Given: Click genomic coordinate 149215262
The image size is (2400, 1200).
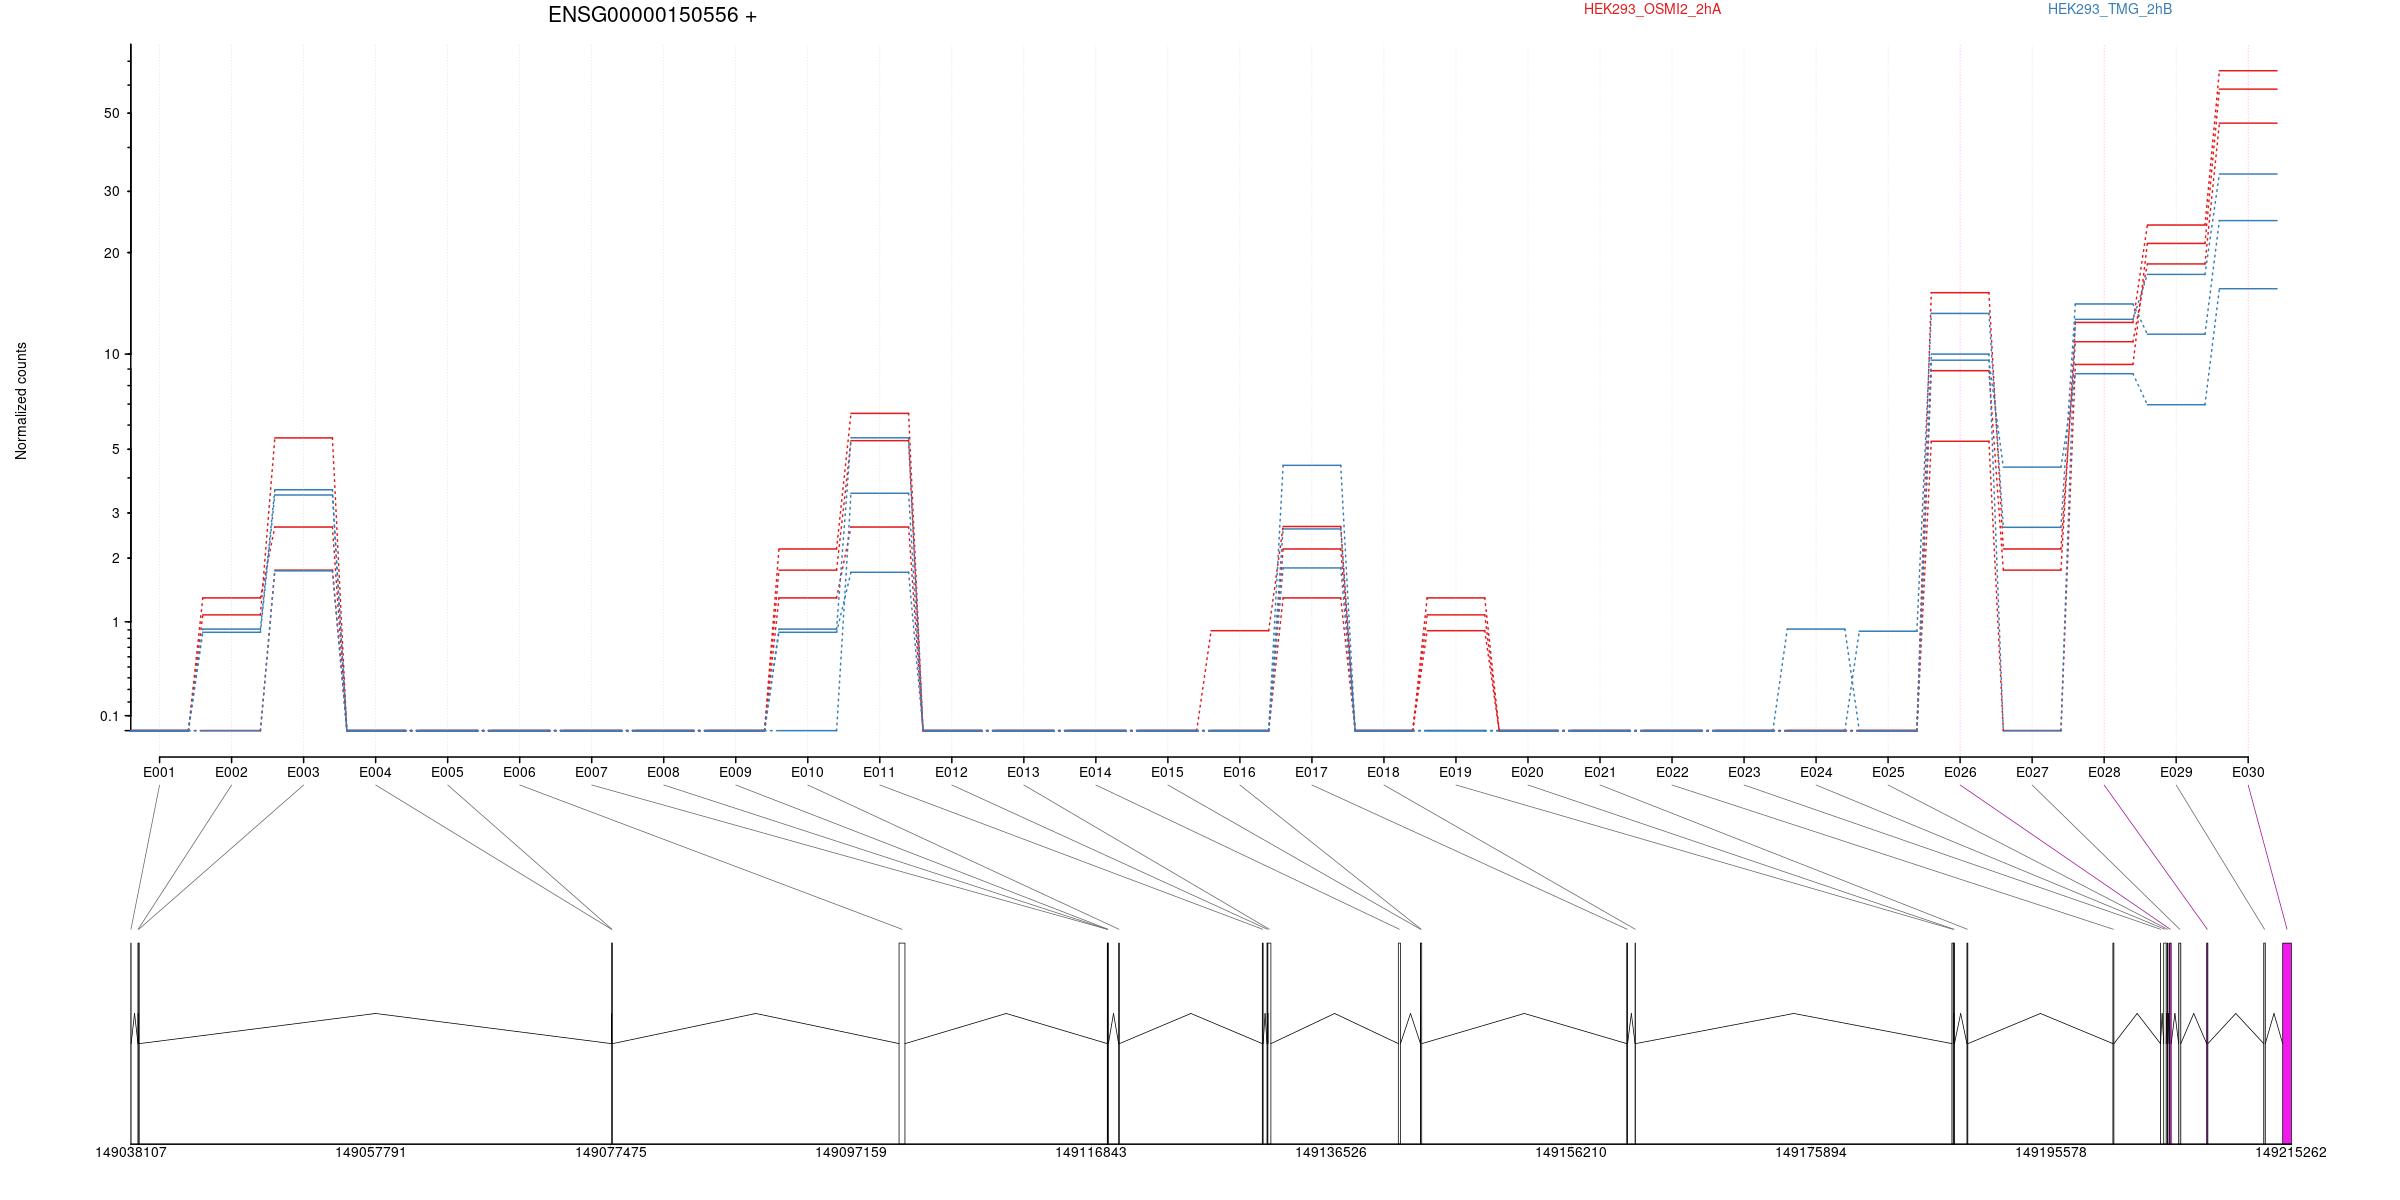Looking at the screenshot, I should pos(2291,1152).
